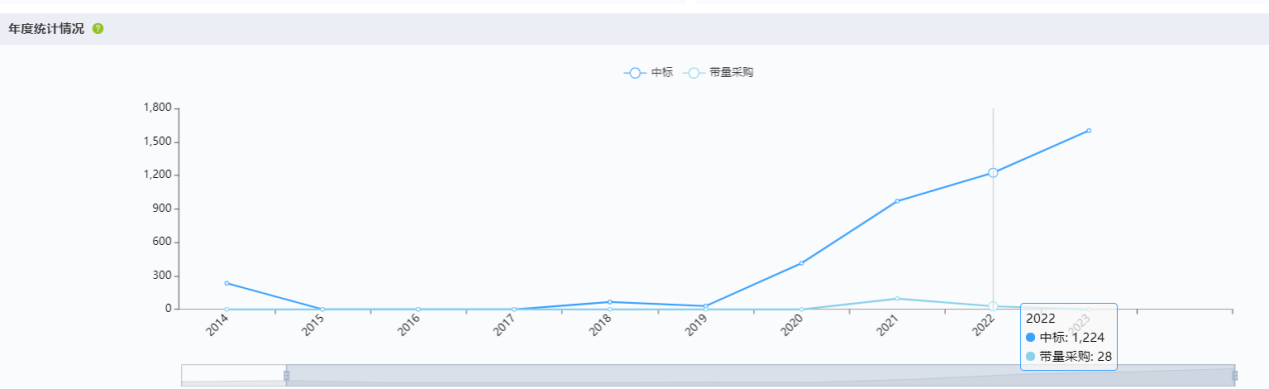Click the selected range of the data zoom bar

[x=760, y=376]
